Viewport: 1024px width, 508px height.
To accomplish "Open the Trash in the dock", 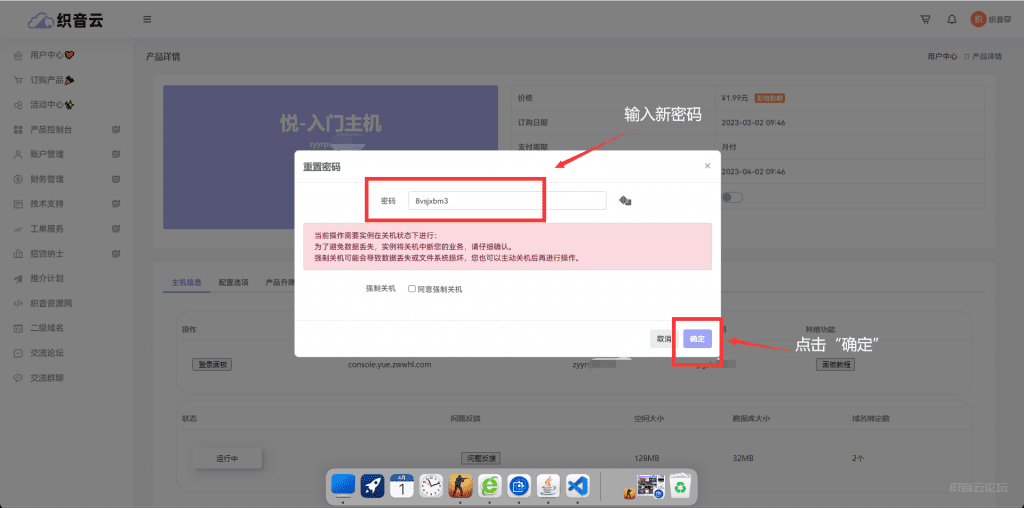I will (680, 485).
